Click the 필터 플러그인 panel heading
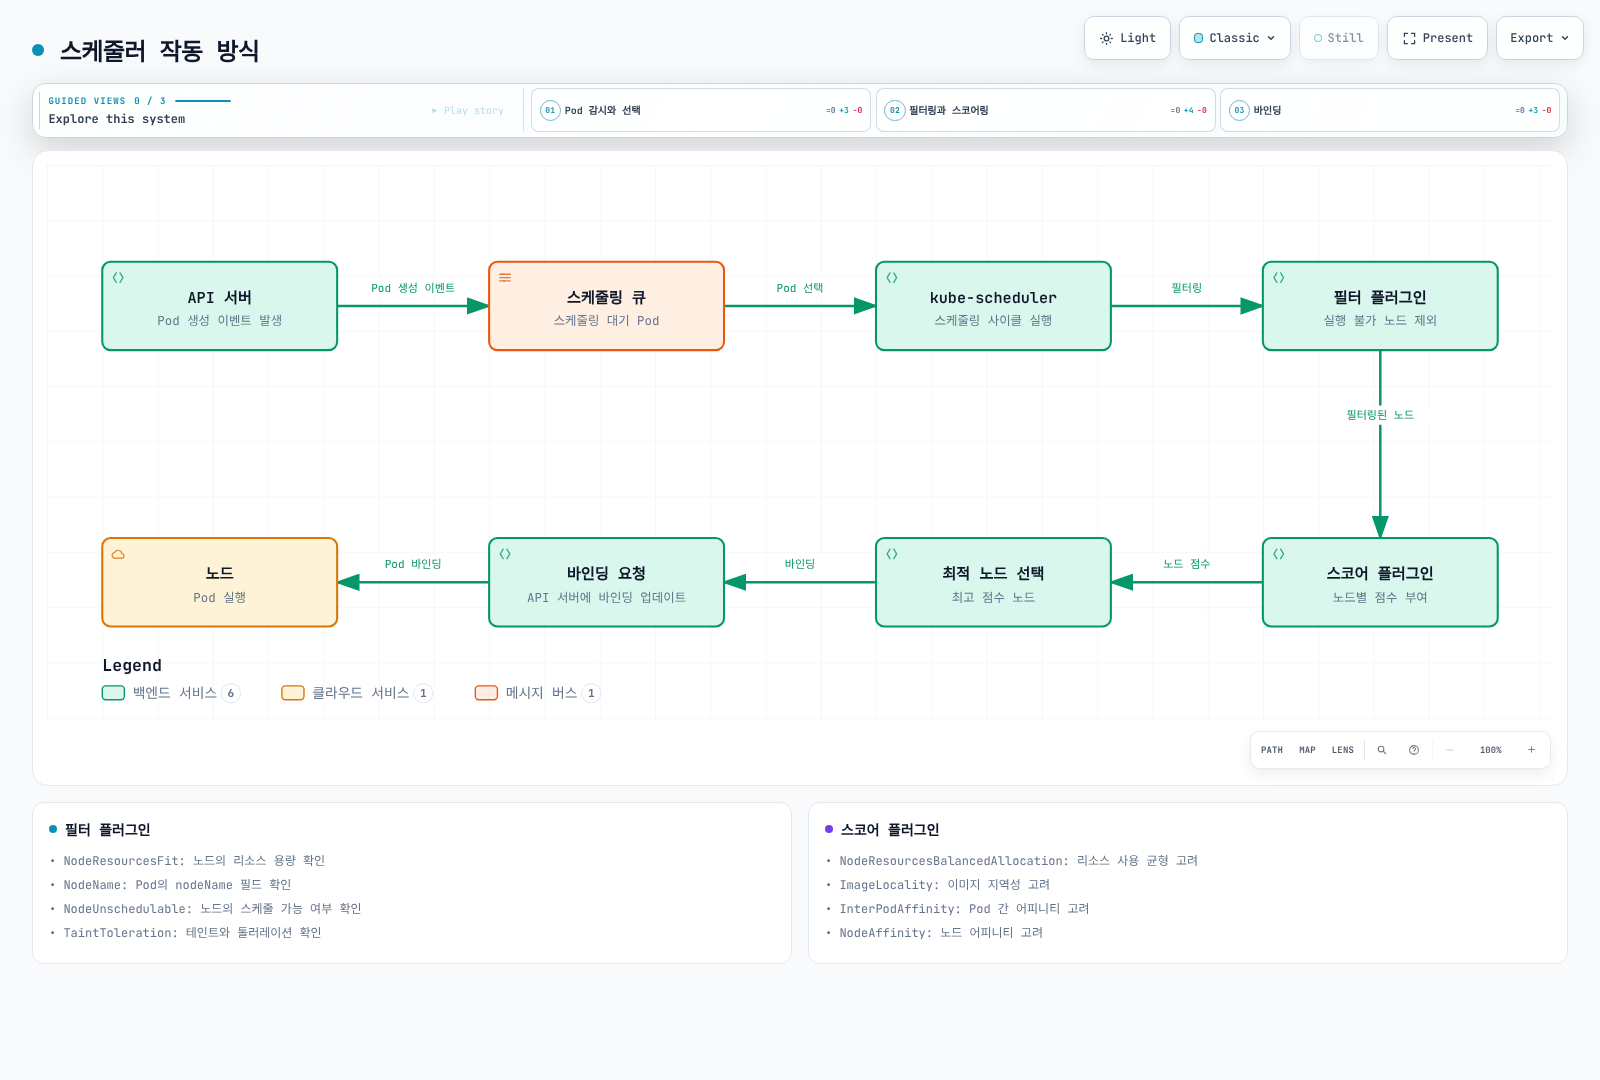Screen dimensions: 1600x1080 [107, 830]
